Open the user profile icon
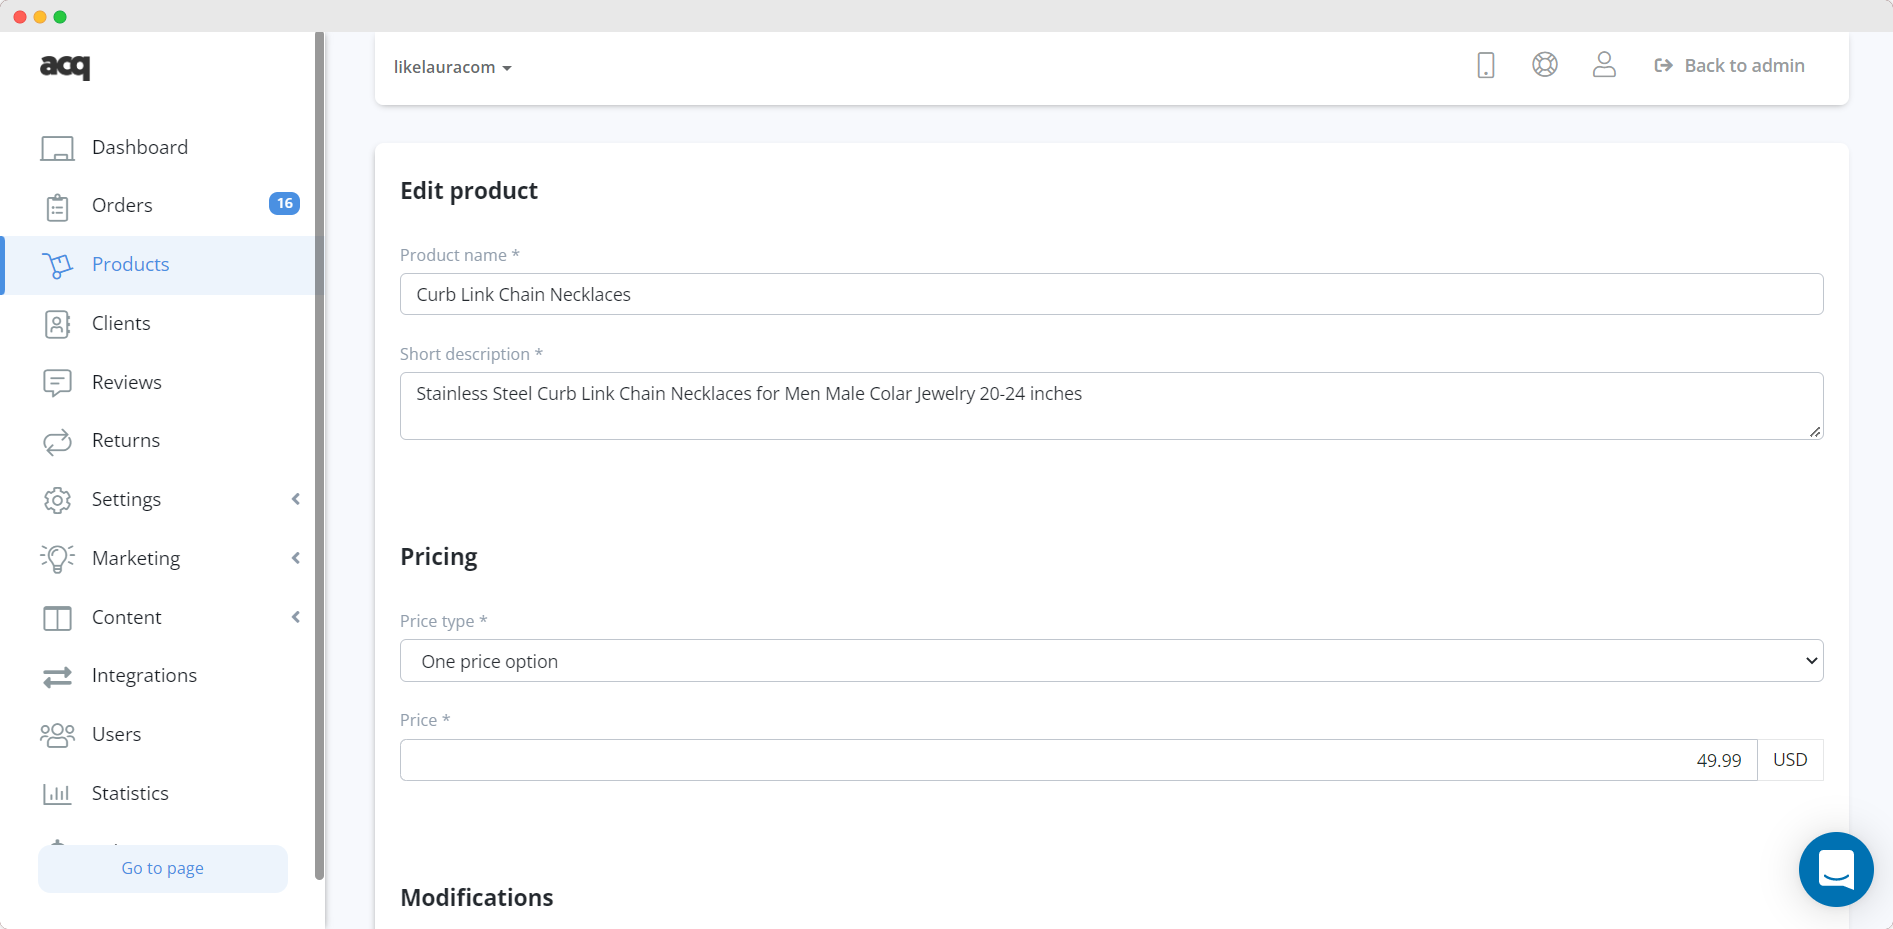 tap(1604, 65)
